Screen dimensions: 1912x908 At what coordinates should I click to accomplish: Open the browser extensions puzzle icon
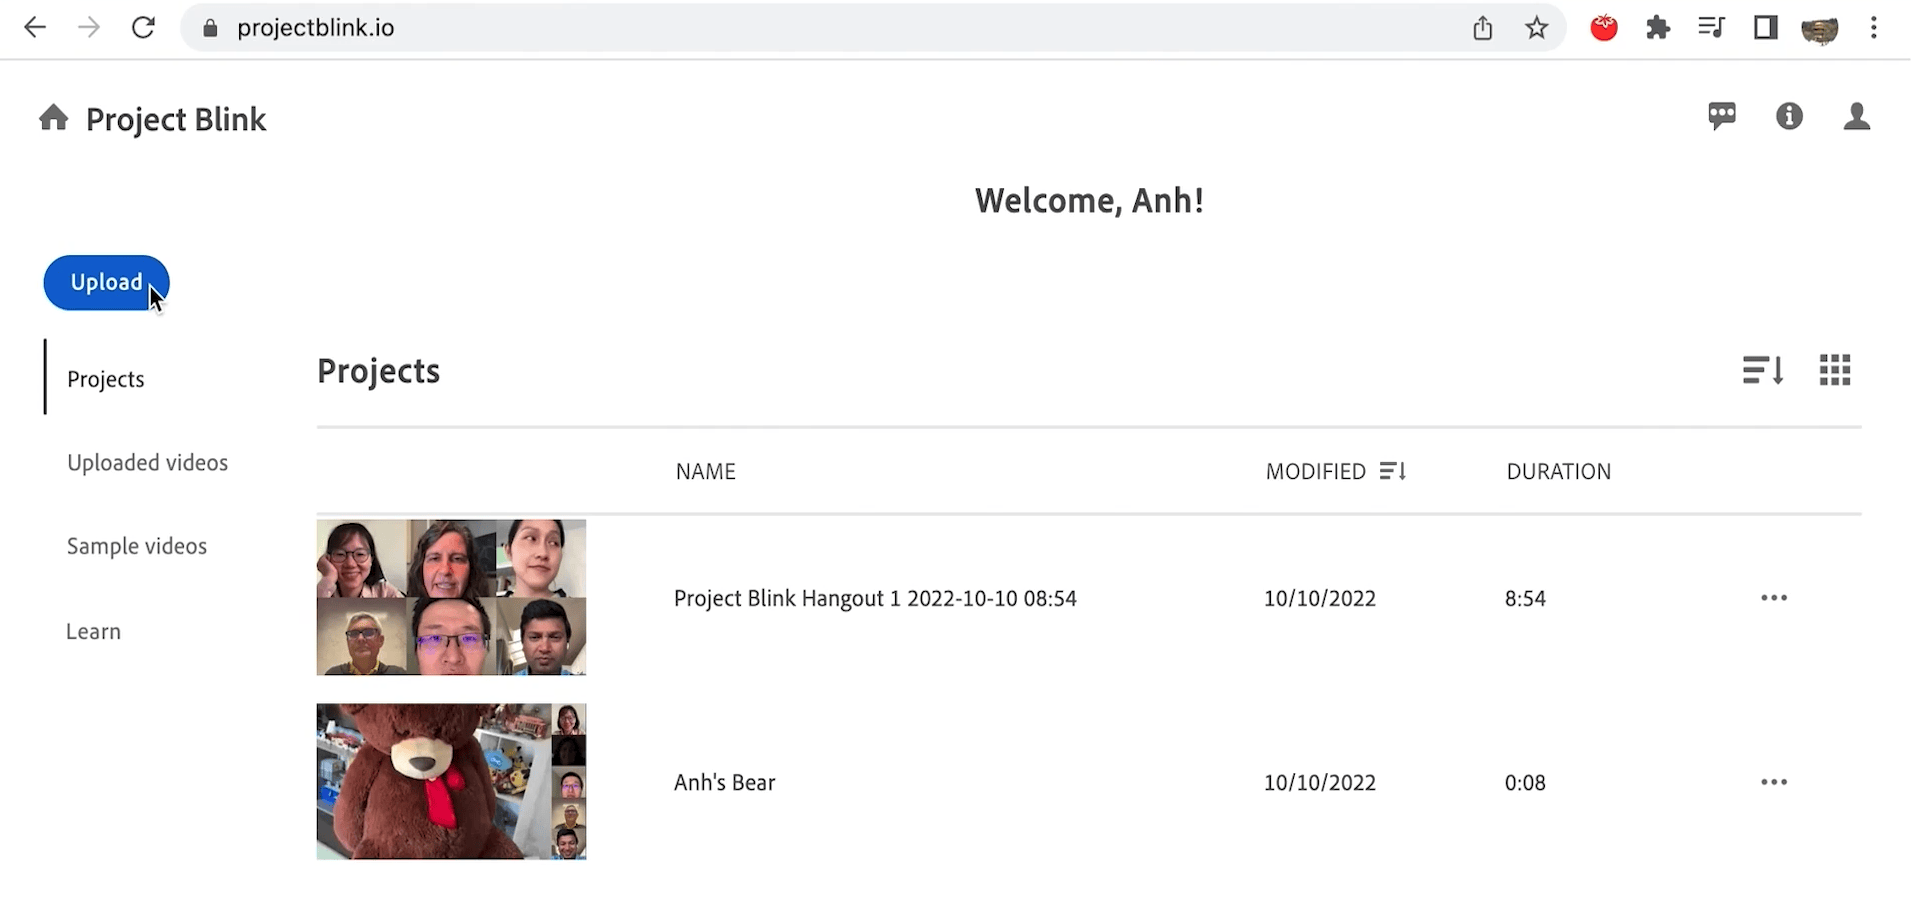pos(1658,27)
